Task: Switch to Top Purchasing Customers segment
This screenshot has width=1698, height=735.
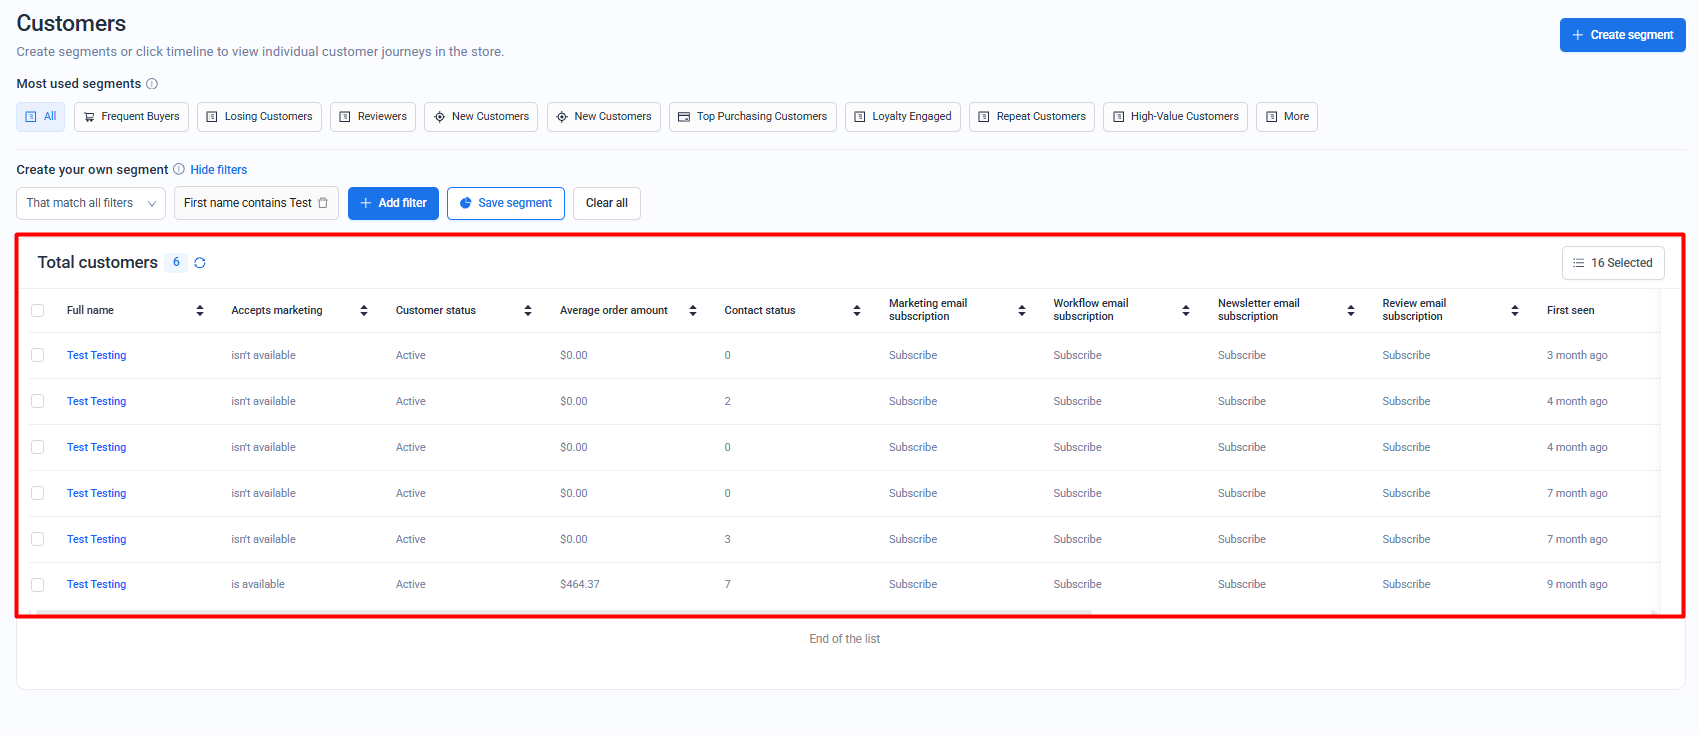Action: (x=752, y=117)
